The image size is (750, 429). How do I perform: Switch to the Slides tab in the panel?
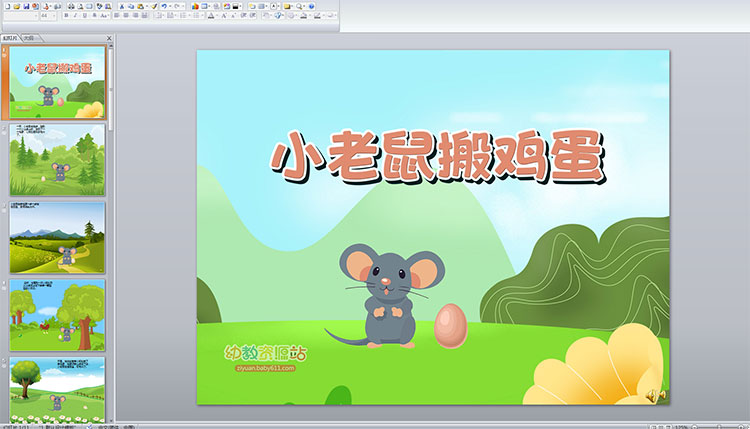10,38
